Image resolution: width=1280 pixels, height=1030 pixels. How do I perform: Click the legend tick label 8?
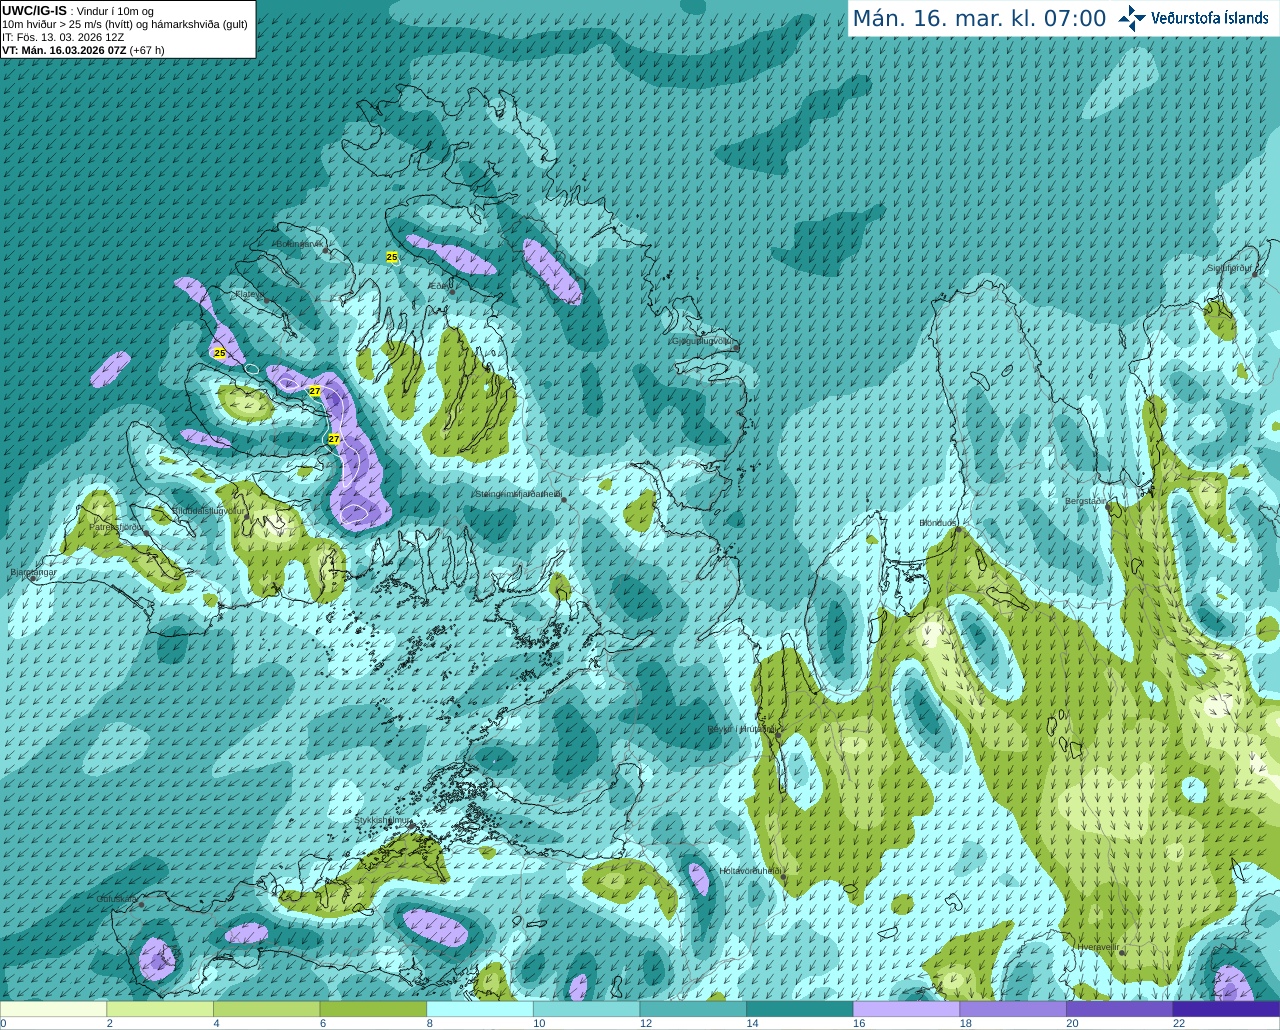[429, 1023]
